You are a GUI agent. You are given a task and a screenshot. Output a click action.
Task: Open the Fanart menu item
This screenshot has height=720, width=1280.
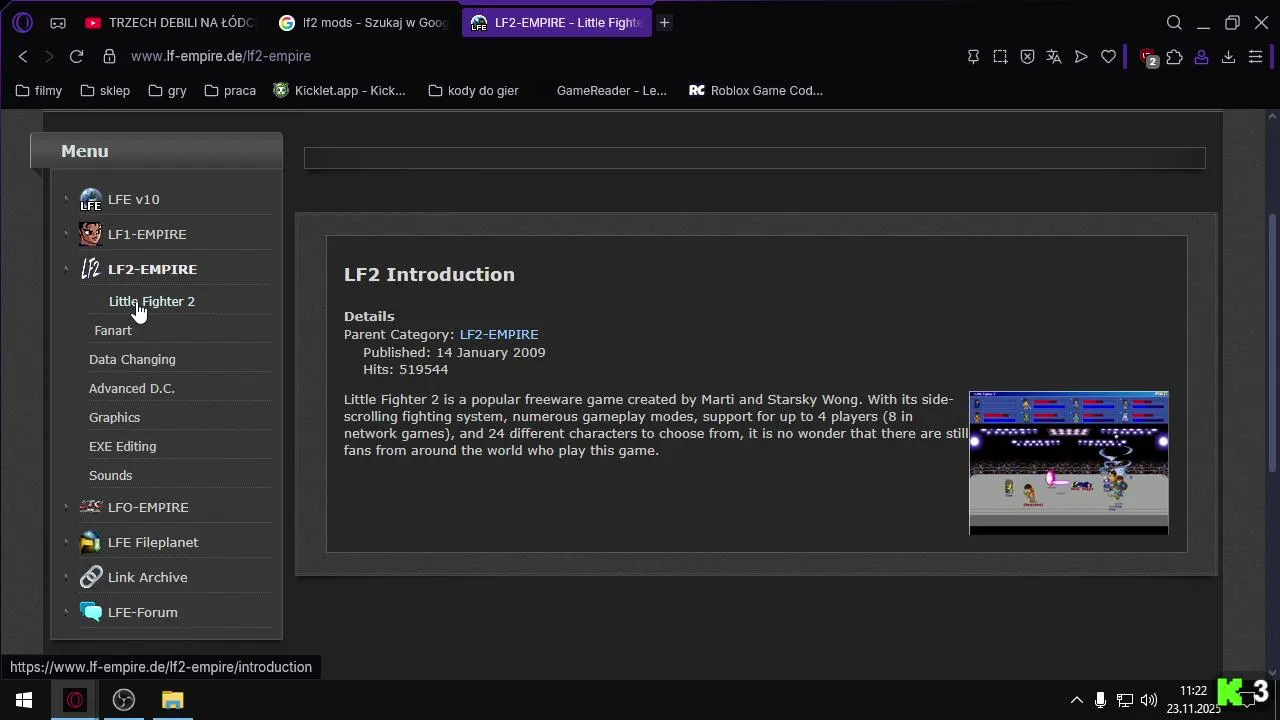point(113,330)
